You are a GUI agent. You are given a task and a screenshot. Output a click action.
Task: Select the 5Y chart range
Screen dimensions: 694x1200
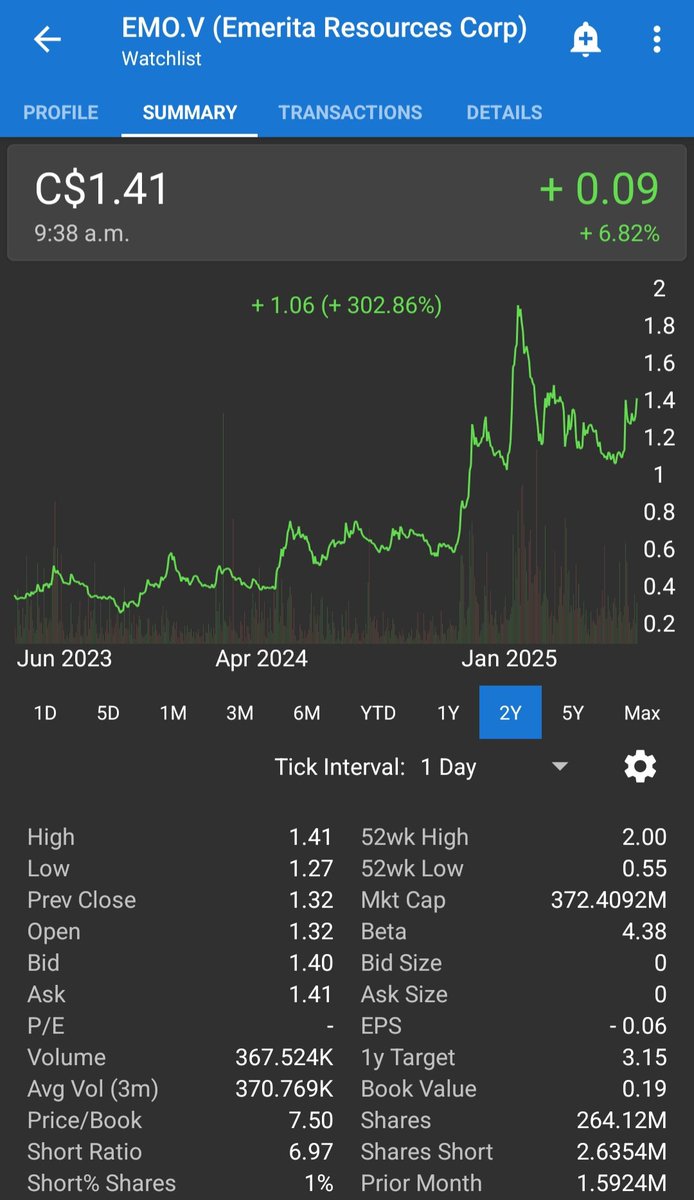(x=573, y=713)
